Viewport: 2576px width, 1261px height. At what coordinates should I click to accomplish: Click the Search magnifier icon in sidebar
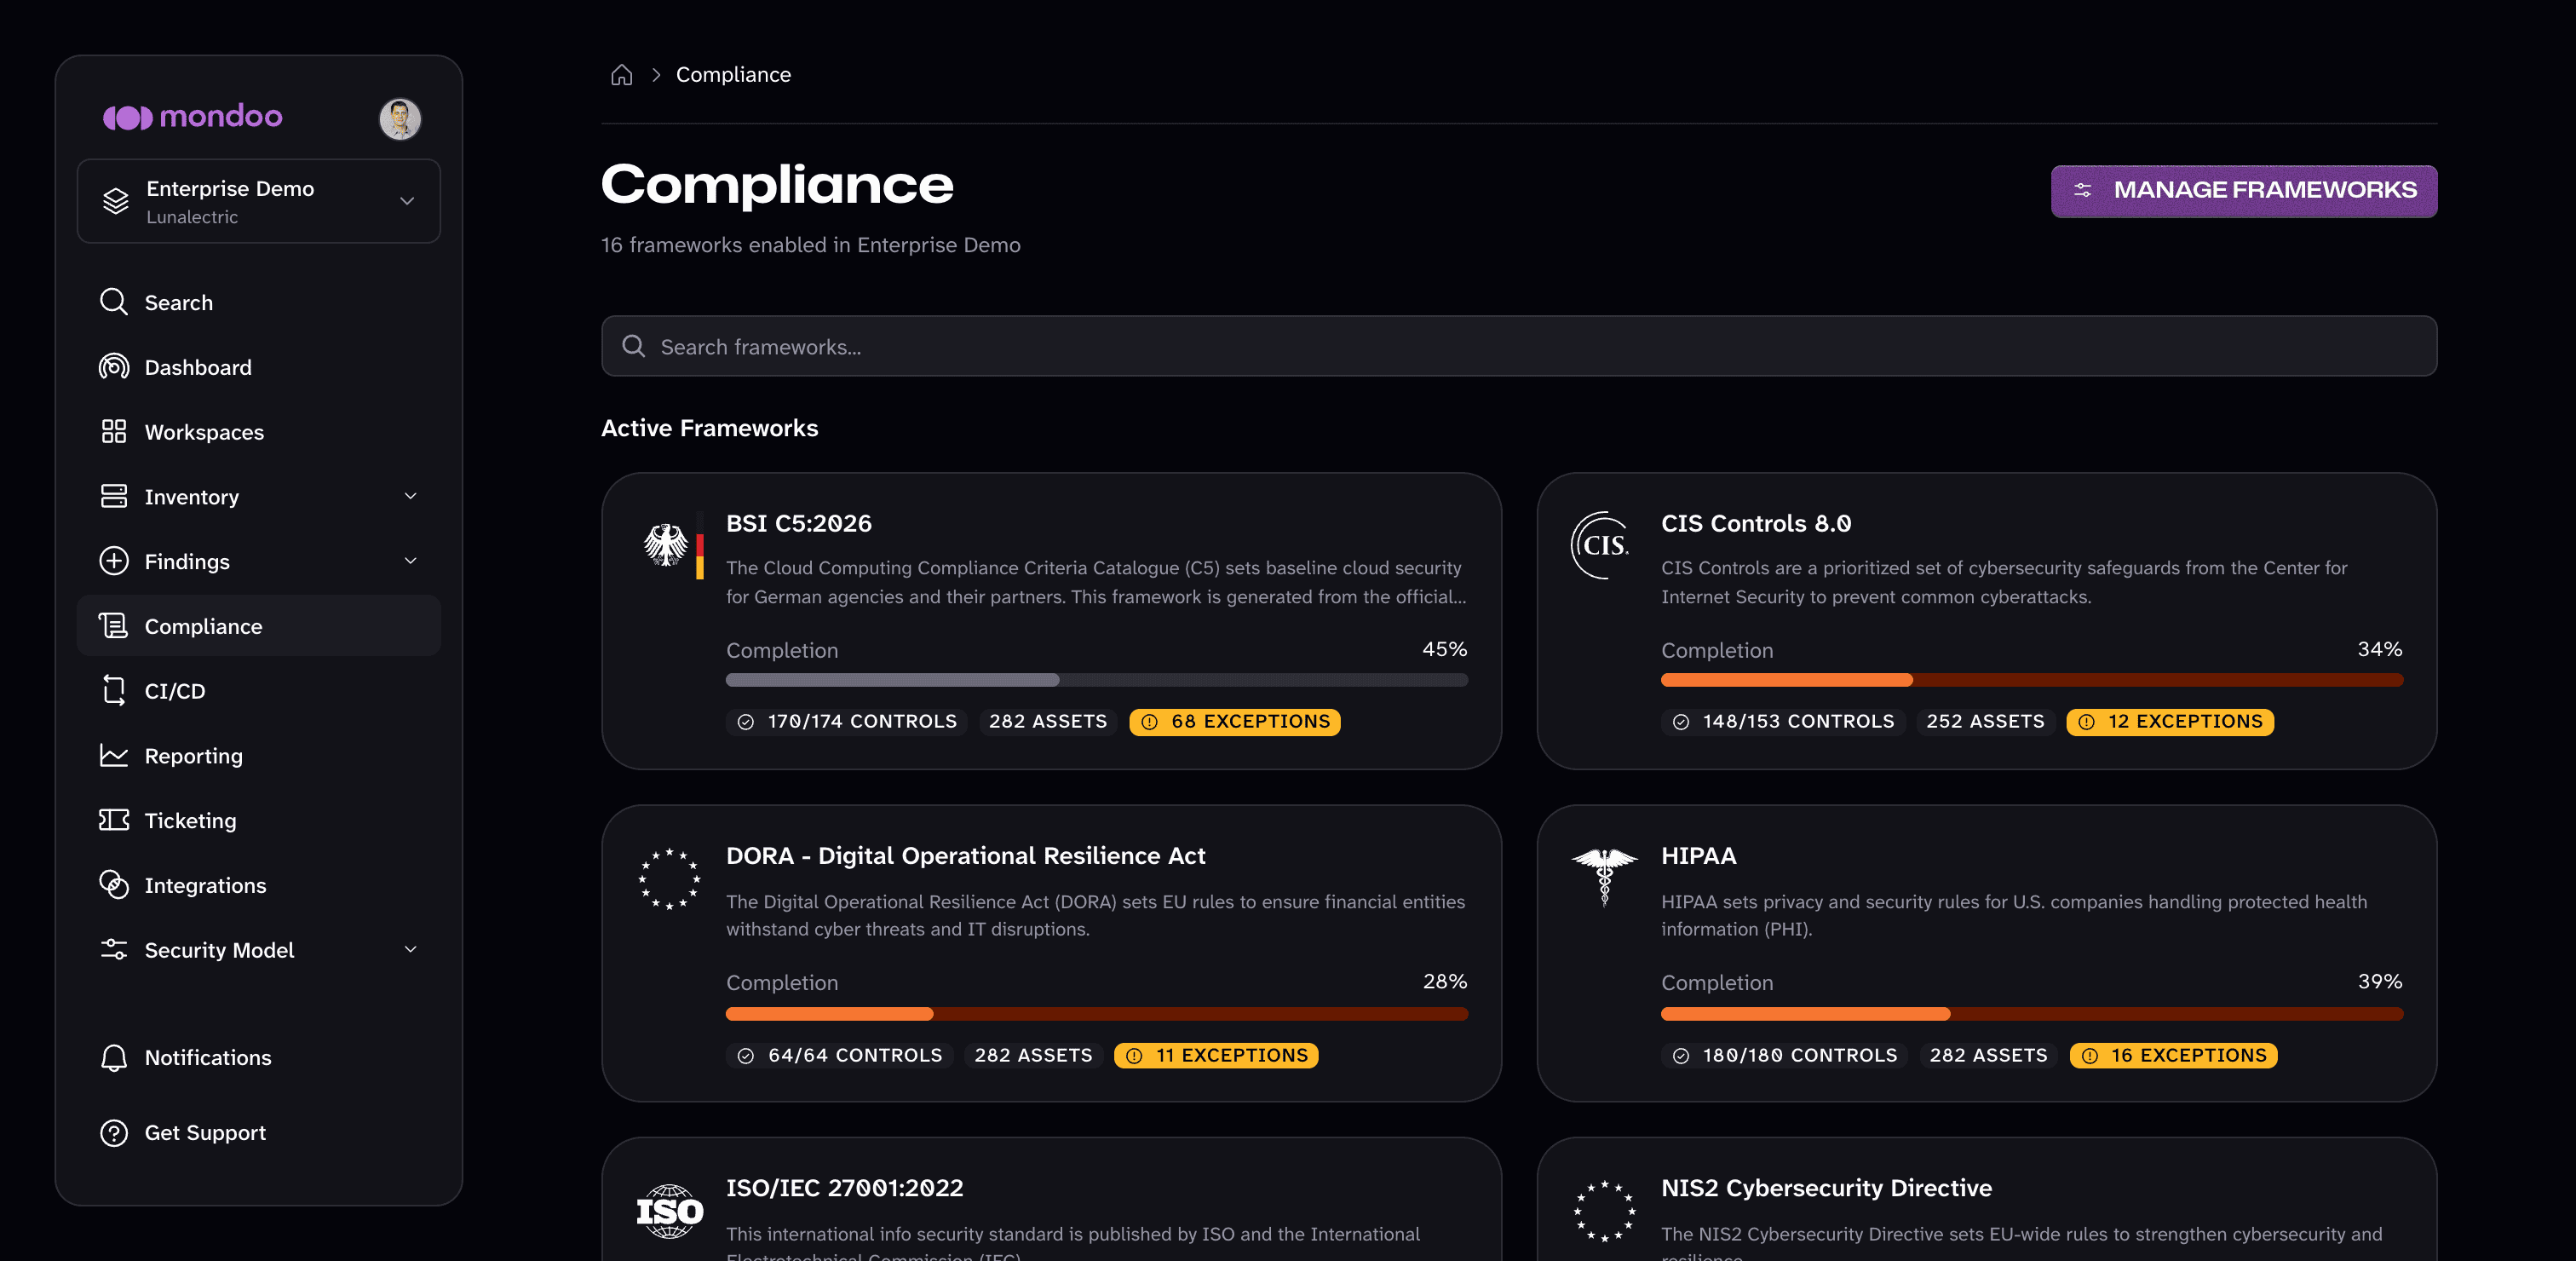tap(114, 302)
